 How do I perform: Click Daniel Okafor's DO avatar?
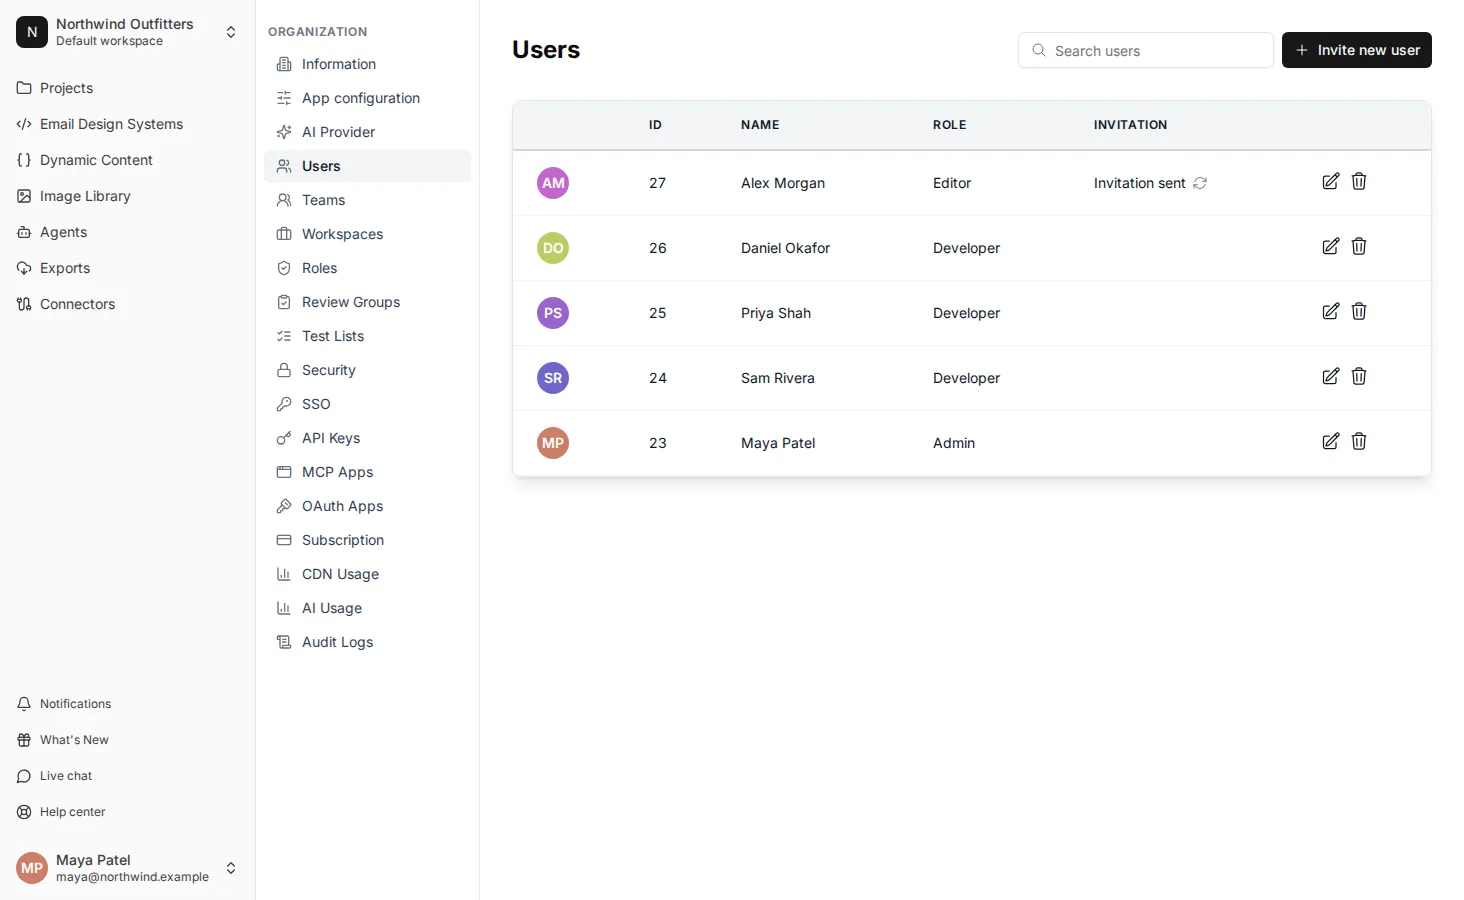(x=553, y=248)
